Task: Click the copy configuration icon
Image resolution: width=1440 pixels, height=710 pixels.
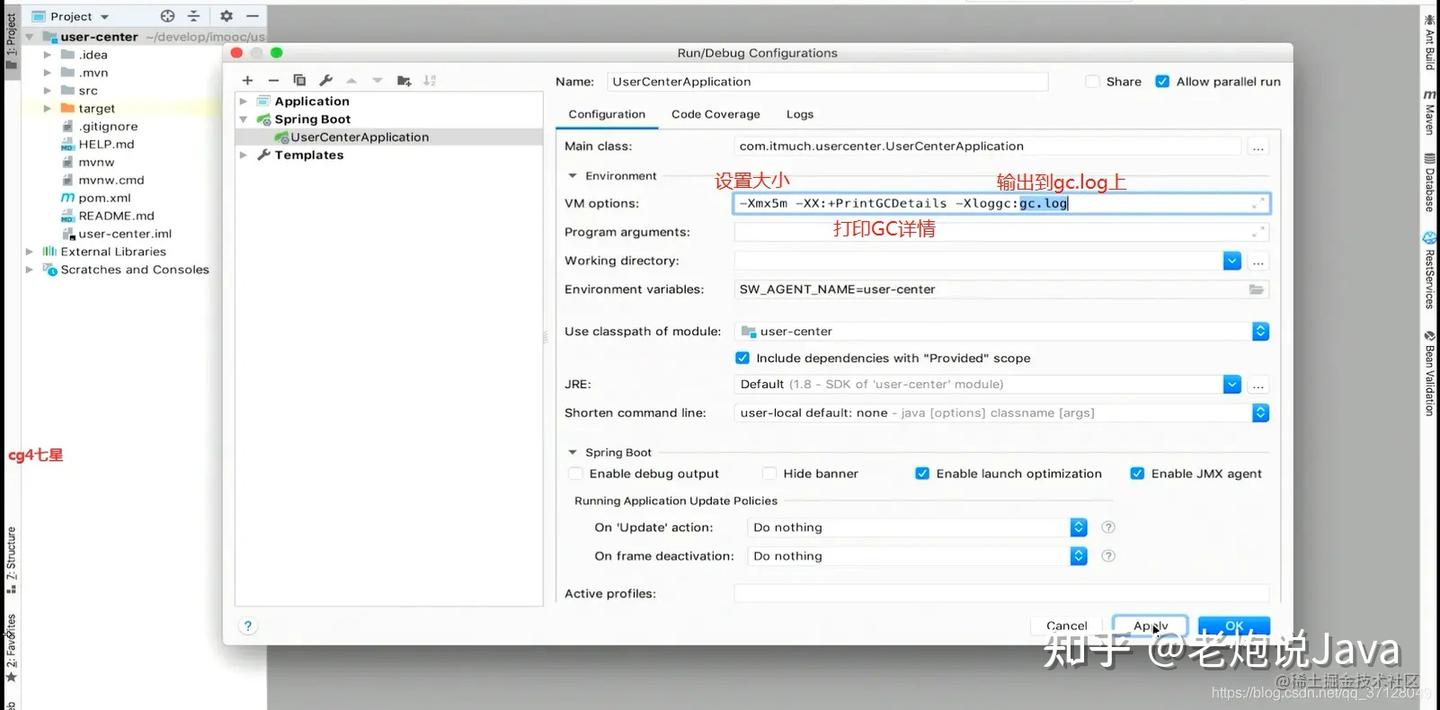Action: [299, 80]
